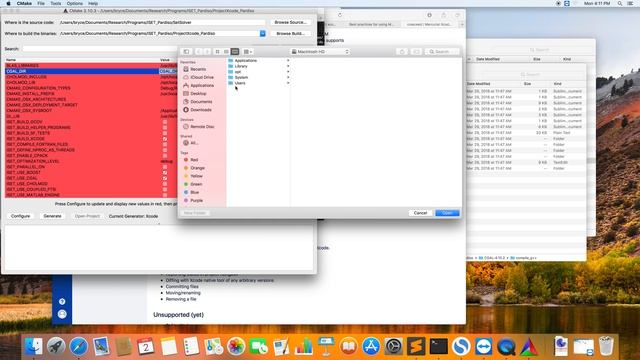Click the file dialog Search field
640x360 pixels.
tap(442, 51)
